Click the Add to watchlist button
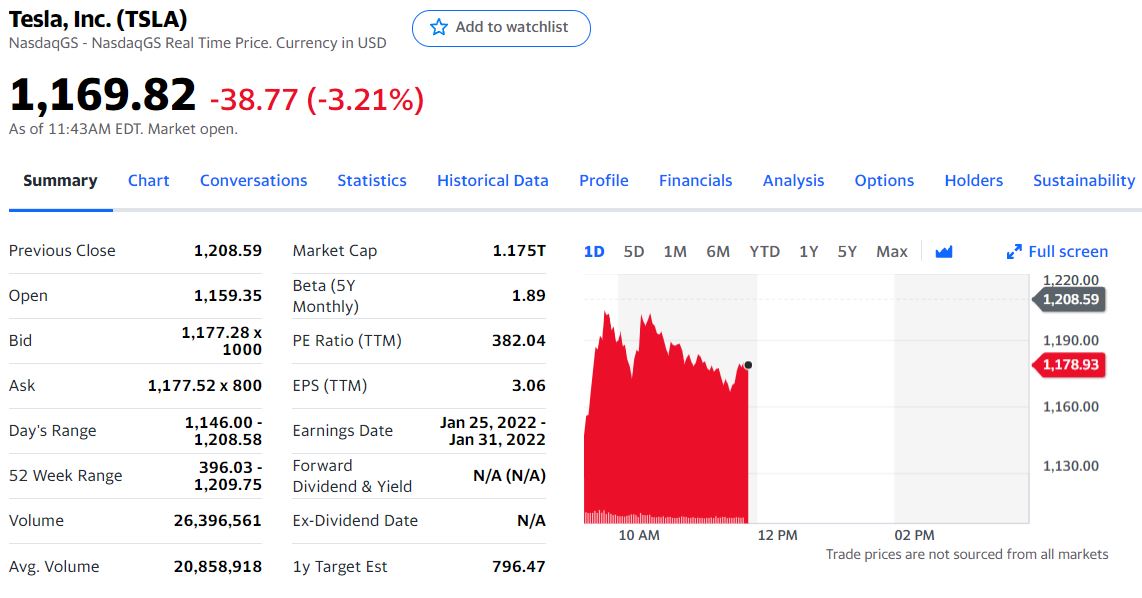The height and width of the screenshot is (598, 1142). click(501, 28)
